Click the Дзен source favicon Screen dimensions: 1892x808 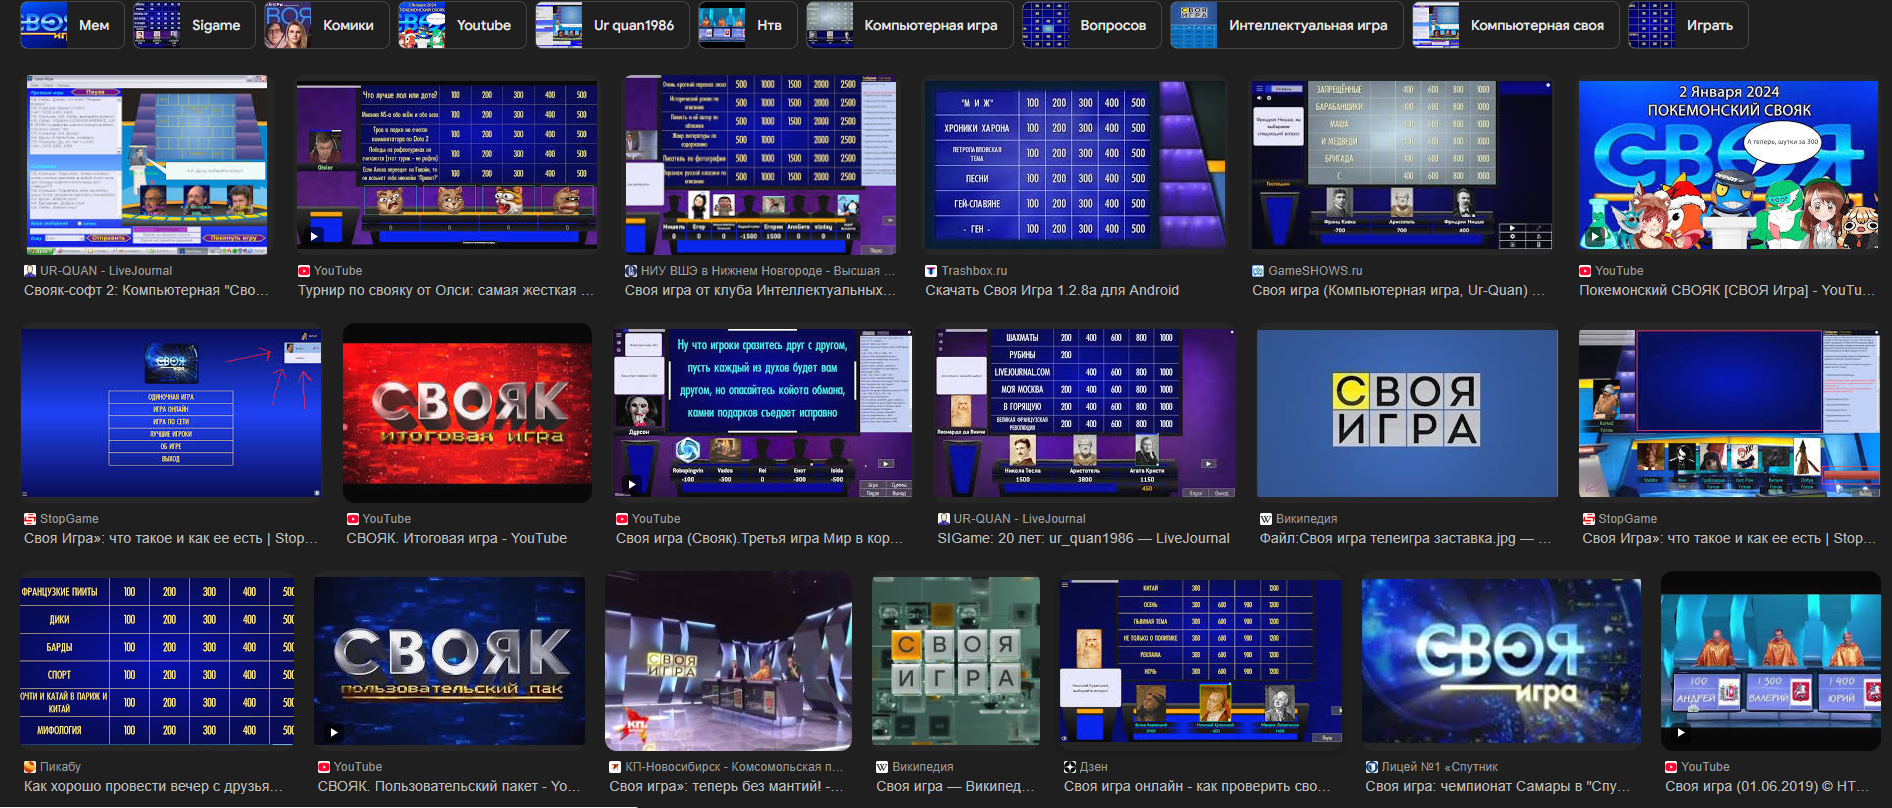pyautogui.click(x=1070, y=767)
